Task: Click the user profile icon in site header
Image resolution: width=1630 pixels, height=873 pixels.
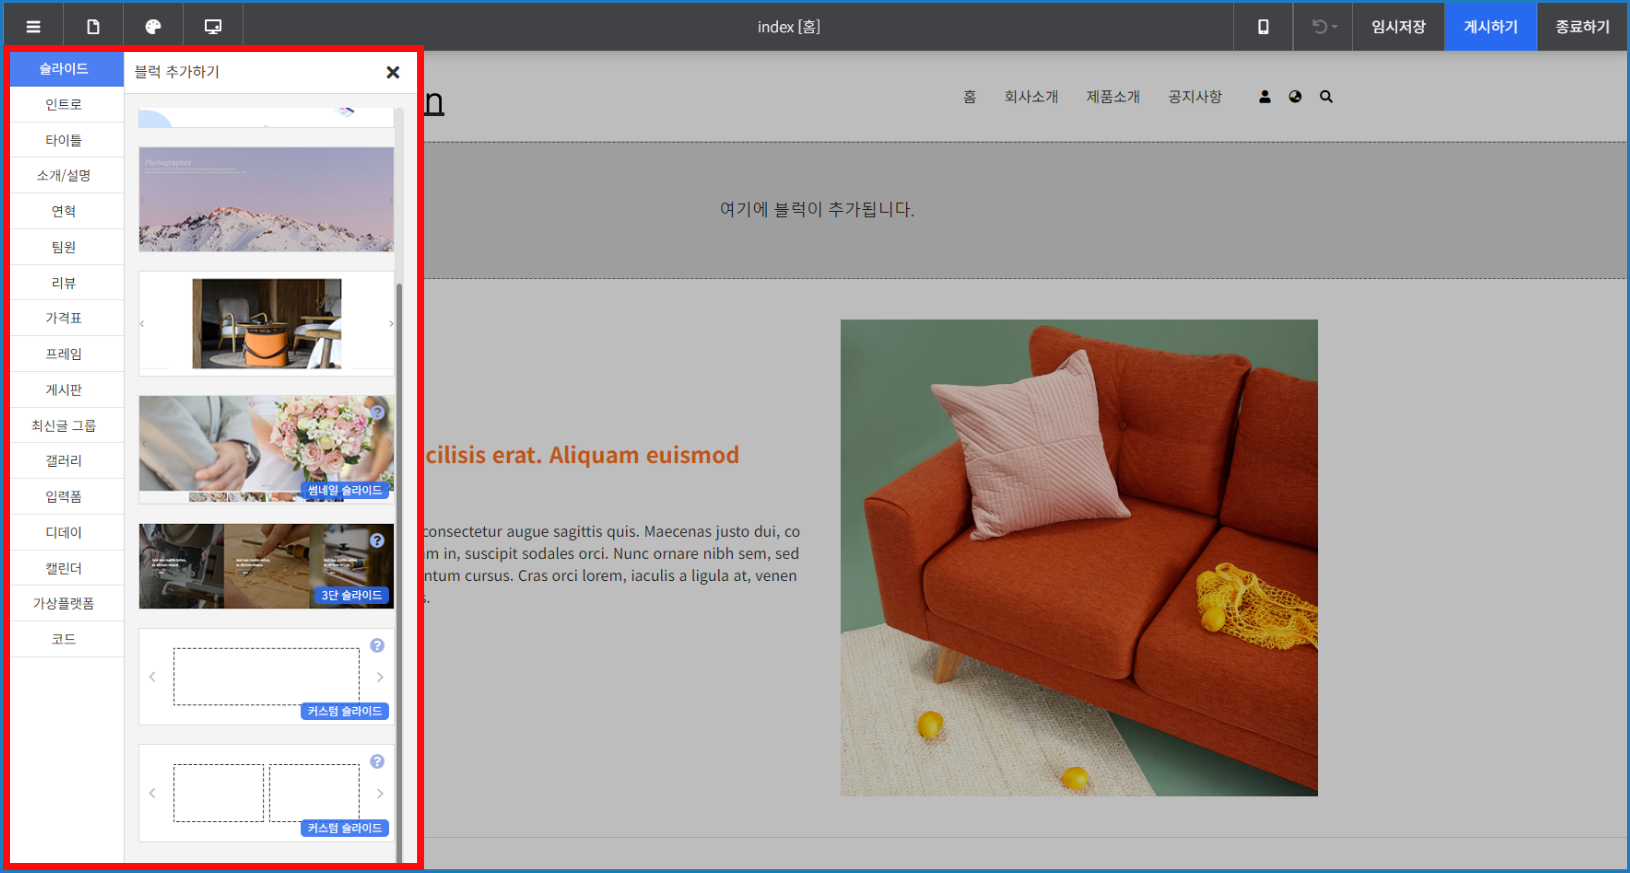Action: [x=1265, y=97]
